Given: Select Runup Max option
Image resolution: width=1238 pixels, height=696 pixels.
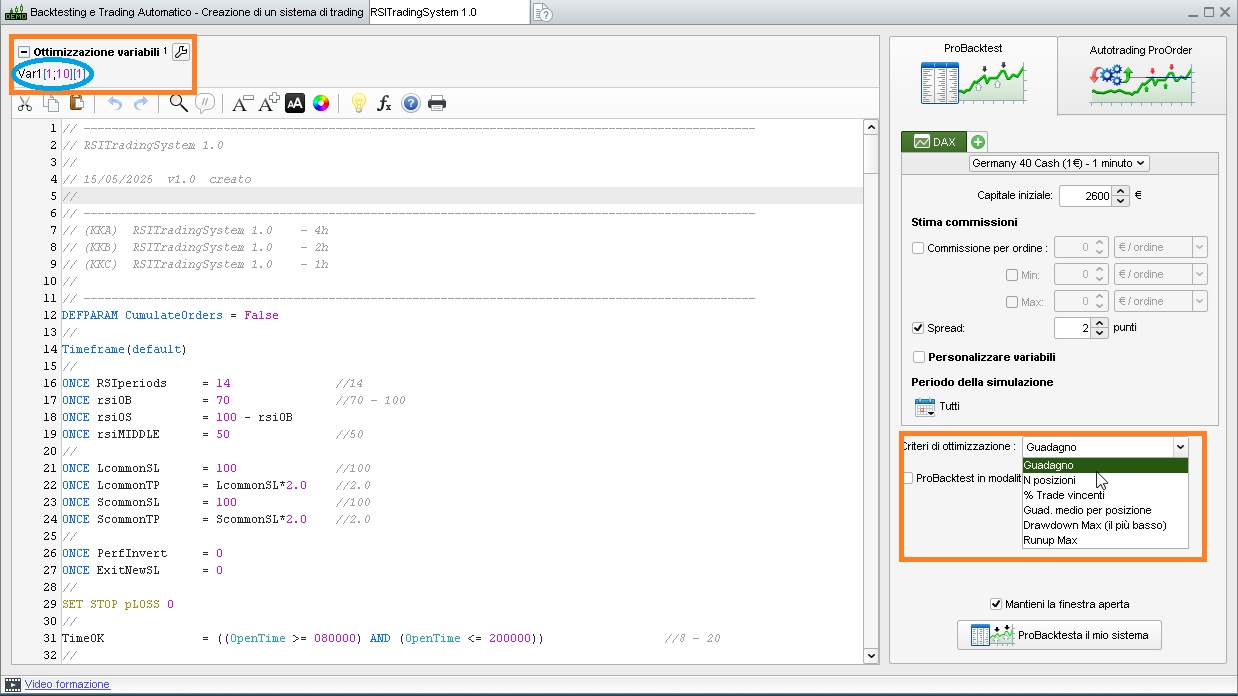Looking at the screenshot, I should (x=1105, y=540).
